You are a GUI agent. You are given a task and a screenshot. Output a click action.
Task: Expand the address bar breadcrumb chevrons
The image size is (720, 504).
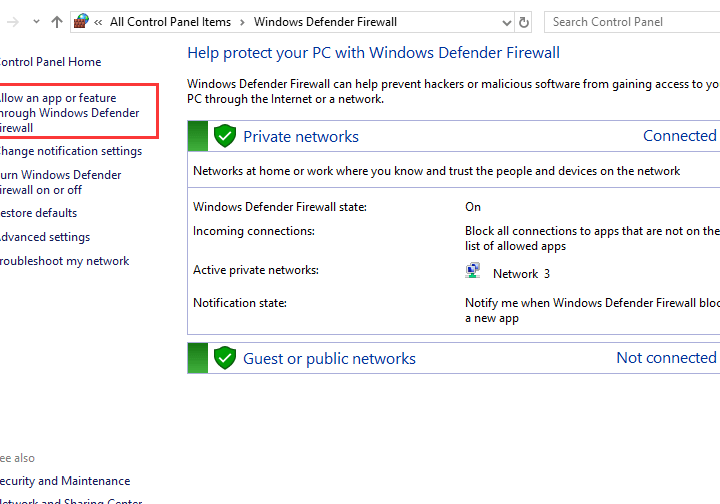pyautogui.click(x=98, y=22)
